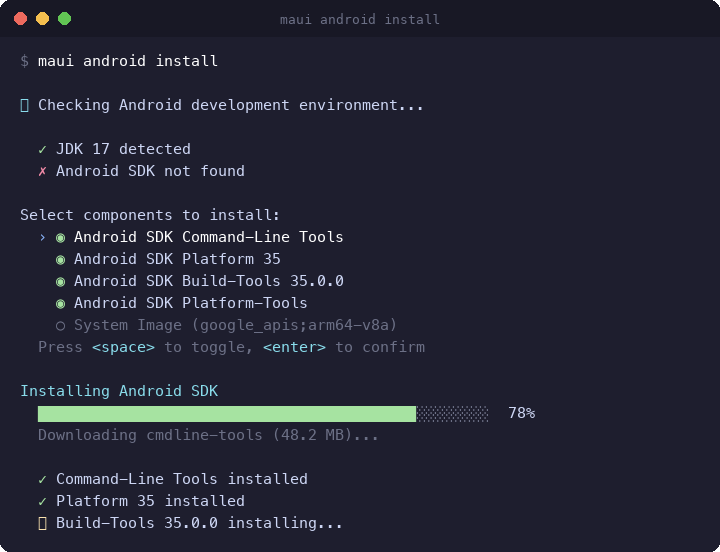Toggle Android SDK Build-Tools 35.0.0 radio marker
The height and width of the screenshot is (552, 720).
60,282
